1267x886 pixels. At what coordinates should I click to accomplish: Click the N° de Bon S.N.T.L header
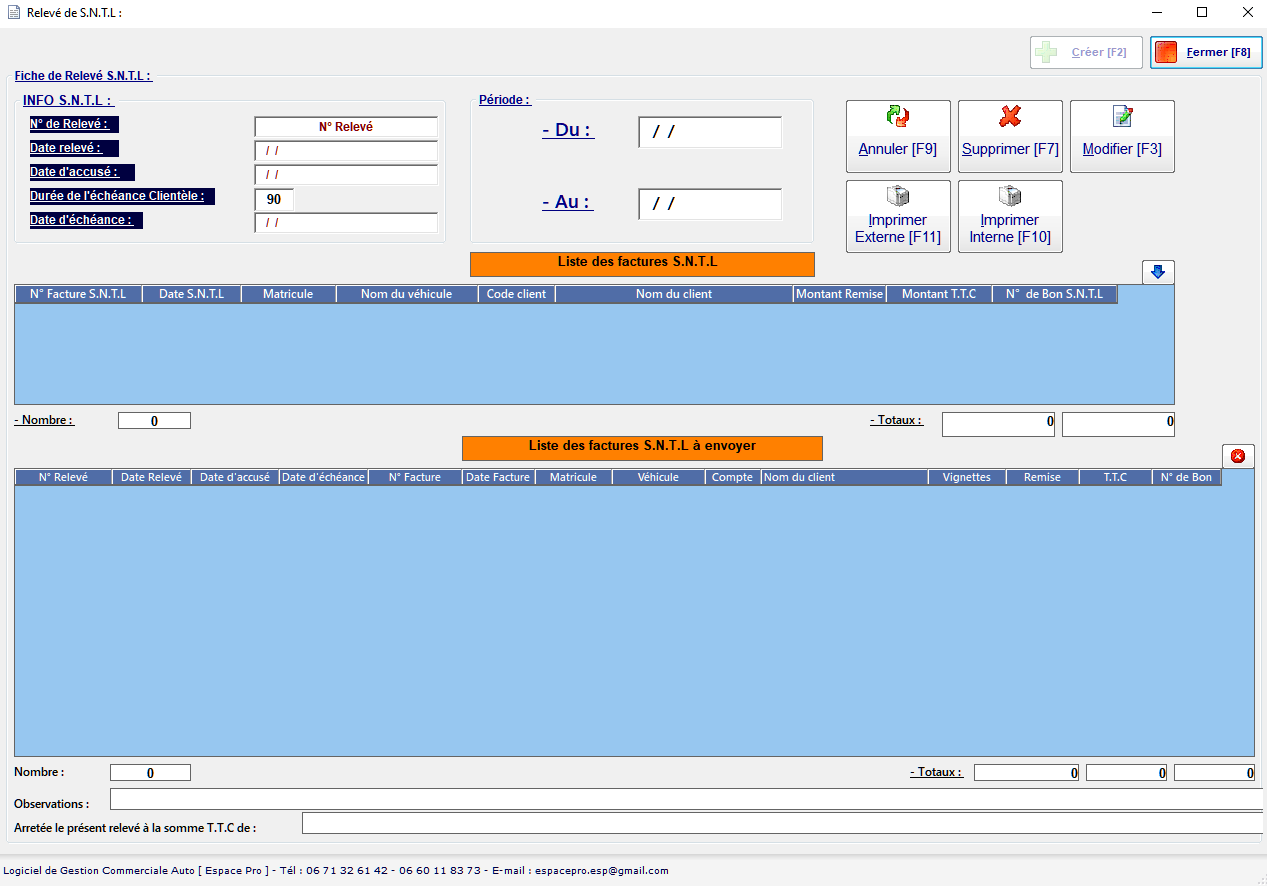pyautogui.click(x=1055, y=294)
